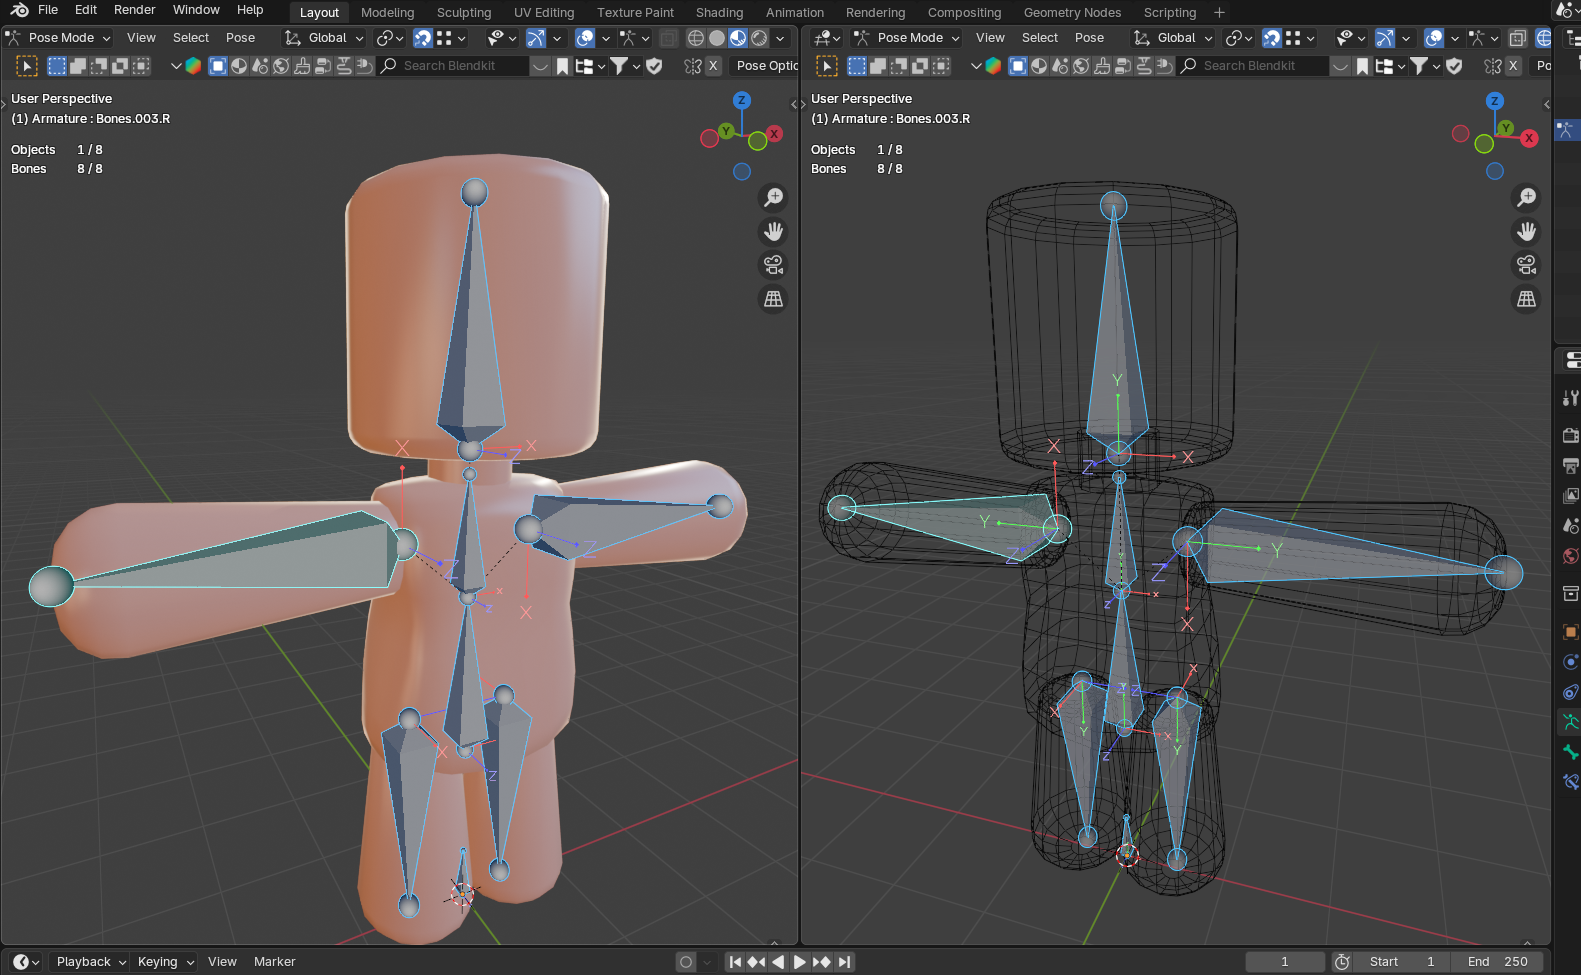This screenshot has width=1581, height=975.
Task: Switch to the Sculpting workspace tab
Action: [x=464, y=13]
